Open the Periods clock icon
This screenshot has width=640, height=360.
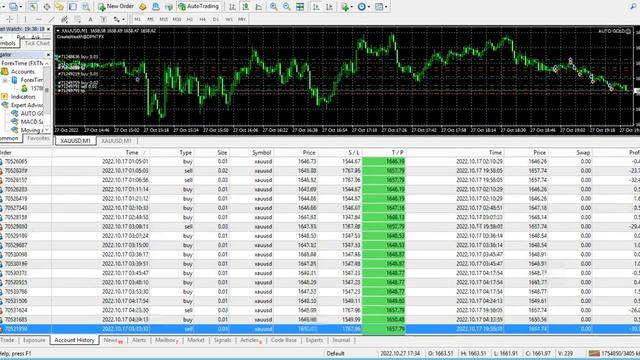click(362, 7)
